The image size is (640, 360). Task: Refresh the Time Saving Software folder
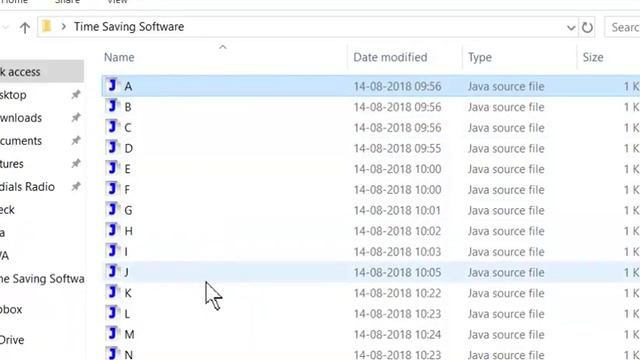point(587,27)
